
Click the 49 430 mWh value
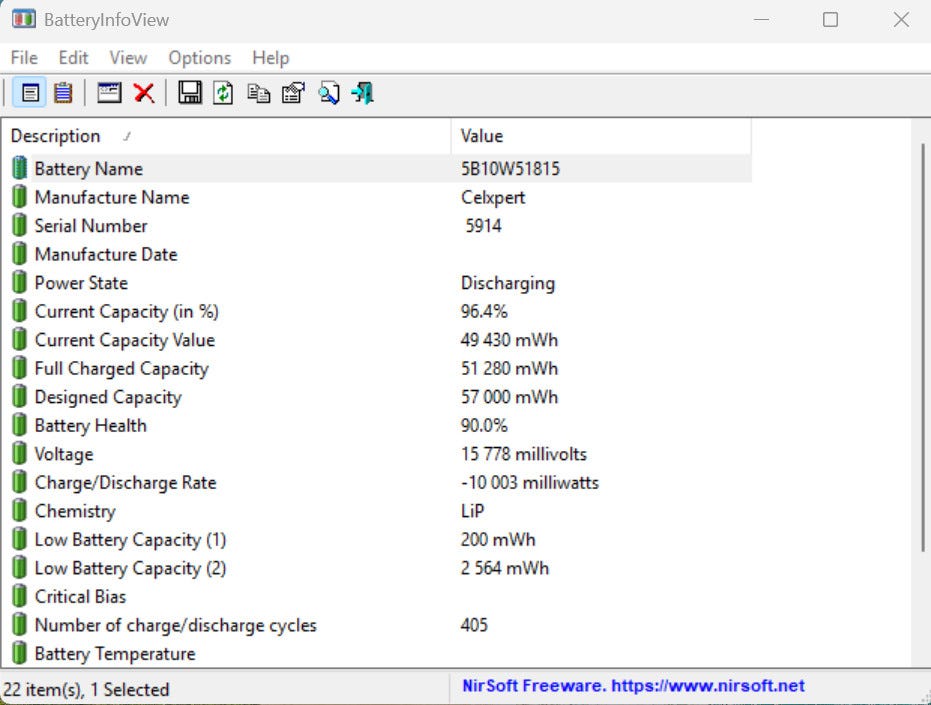pos(509,340)
